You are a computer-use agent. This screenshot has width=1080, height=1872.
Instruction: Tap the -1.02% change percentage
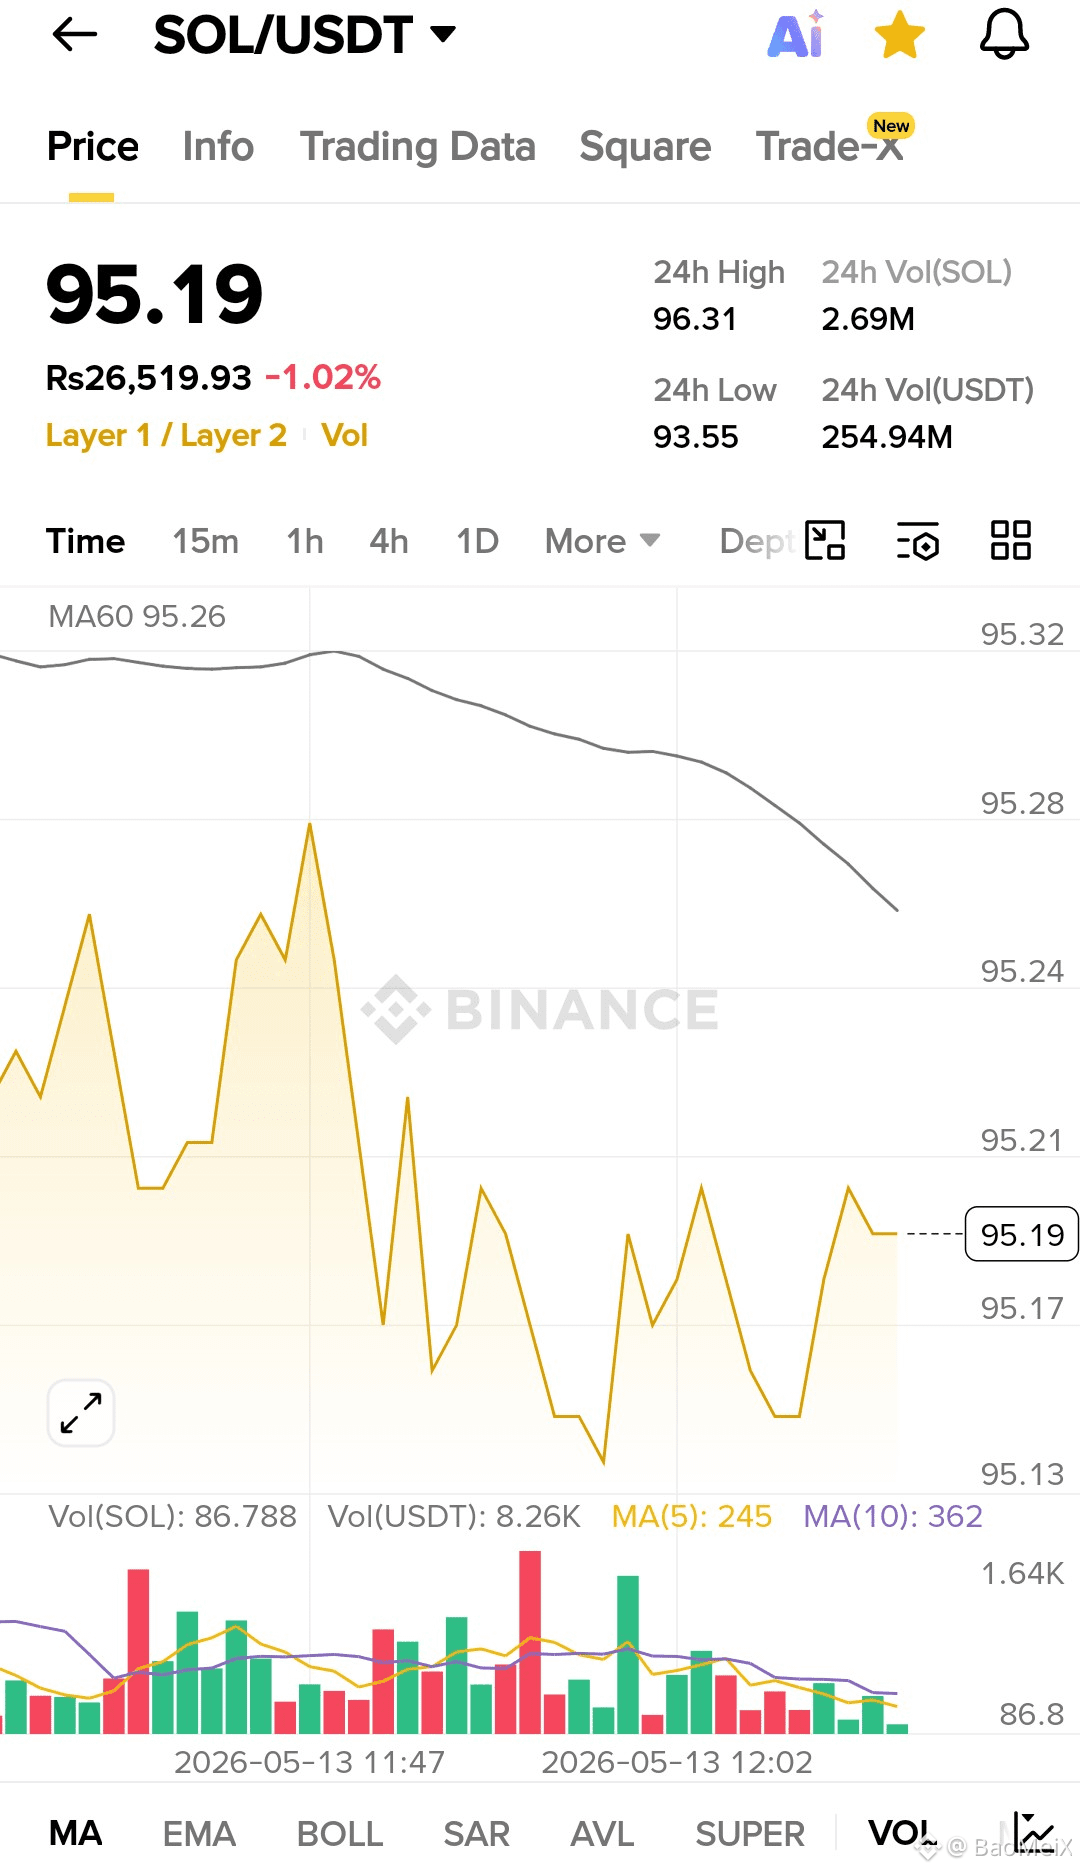(x=322, y=378)
